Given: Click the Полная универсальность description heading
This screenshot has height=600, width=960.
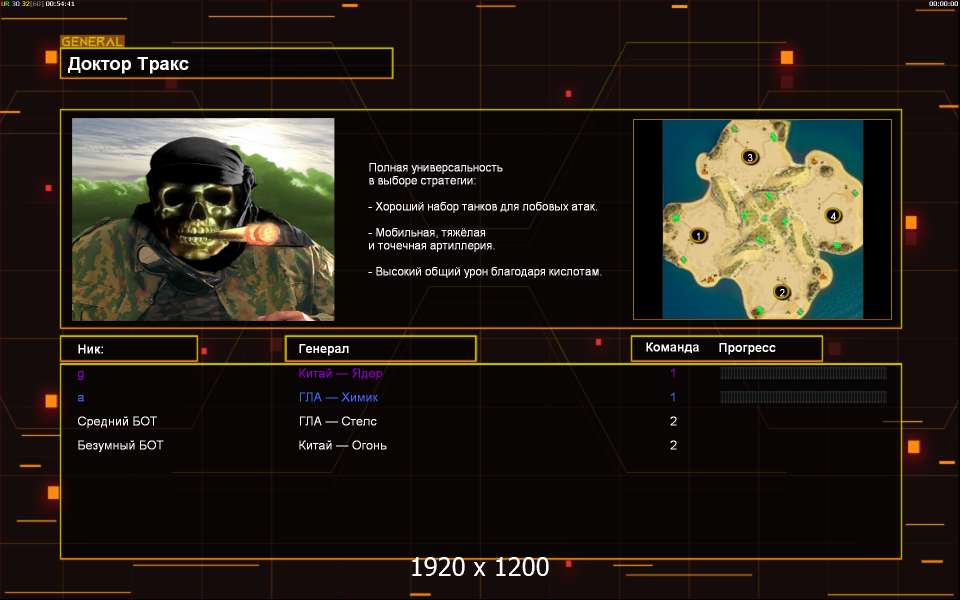Looking at the screenshot, I should [x=435, y=174].
